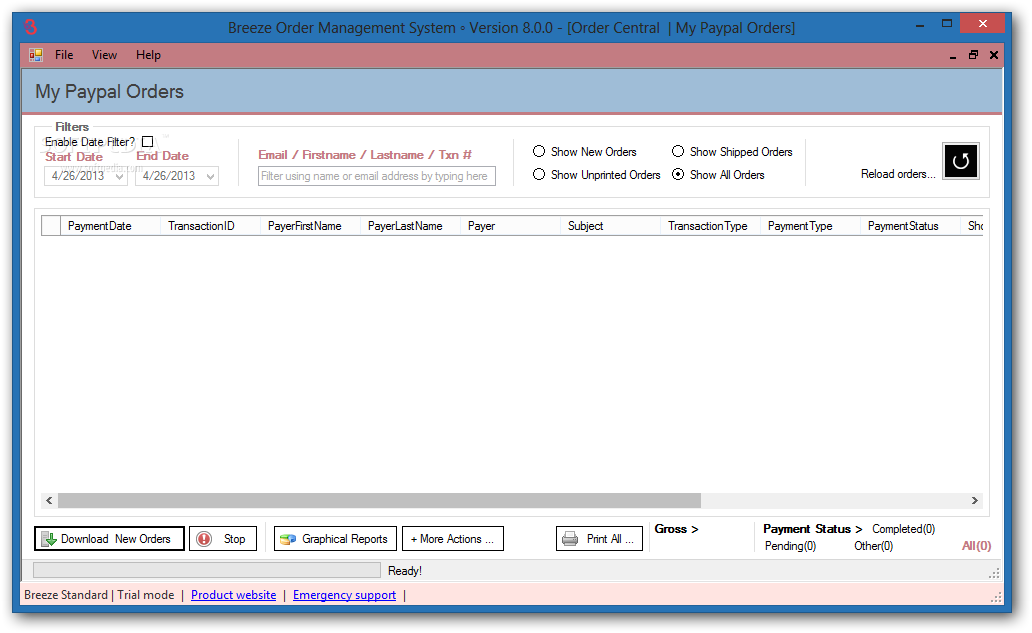Click the scrollbar right arrow
Image resolution: width=1032 pixels, height=633 pixels.
pyautogui.click(x=975, y=501)
